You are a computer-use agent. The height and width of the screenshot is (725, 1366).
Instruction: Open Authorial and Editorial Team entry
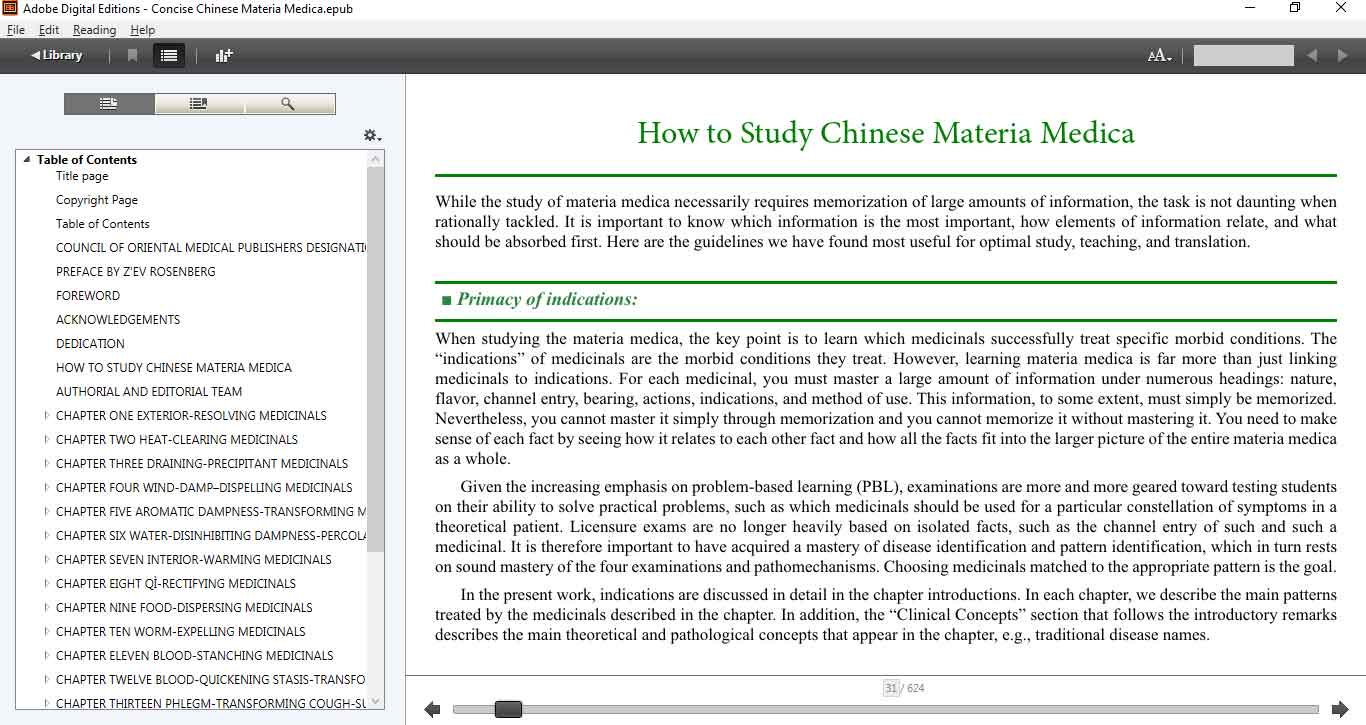click(149, 392)
